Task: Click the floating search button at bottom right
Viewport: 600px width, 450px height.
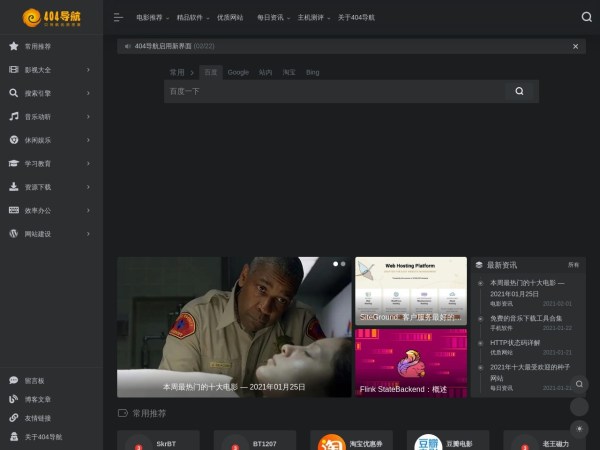Action: coord(579,384)
